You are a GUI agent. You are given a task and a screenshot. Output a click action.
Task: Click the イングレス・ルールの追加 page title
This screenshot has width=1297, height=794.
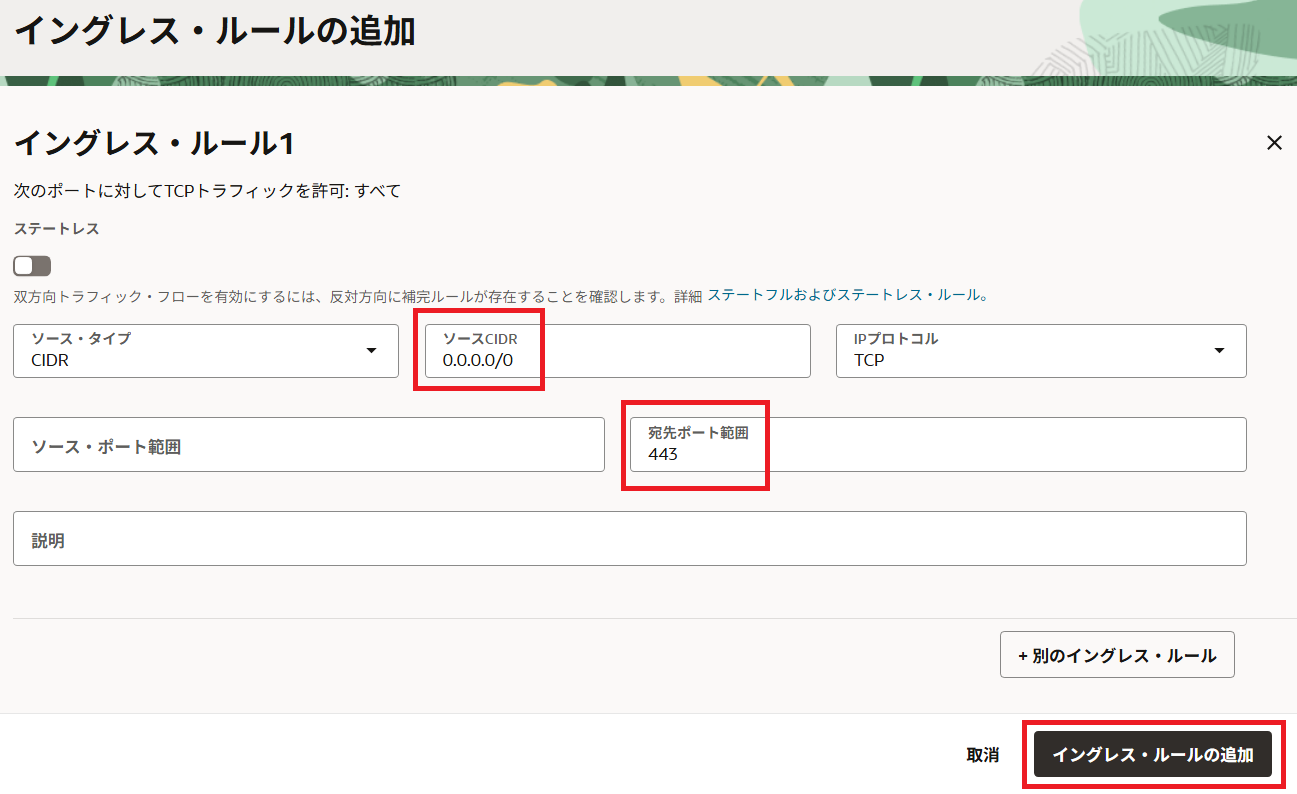point(214,31)
